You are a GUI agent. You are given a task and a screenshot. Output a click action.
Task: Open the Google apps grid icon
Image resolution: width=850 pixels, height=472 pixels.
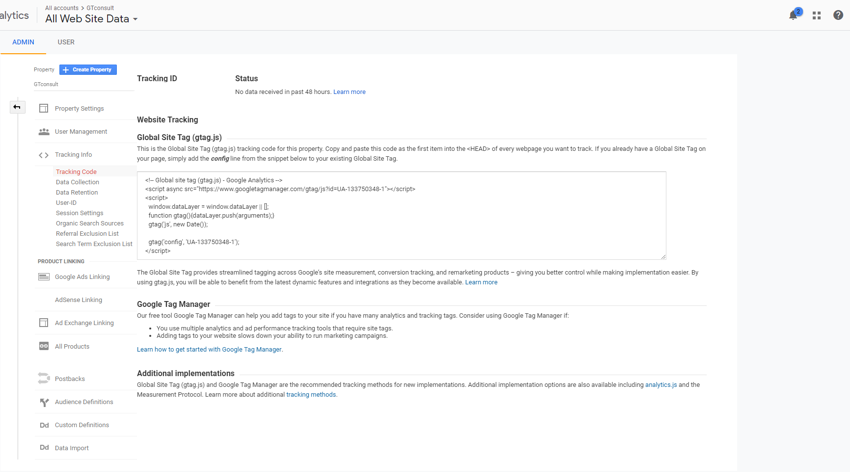pyautogui.click(x=816, y=16)
